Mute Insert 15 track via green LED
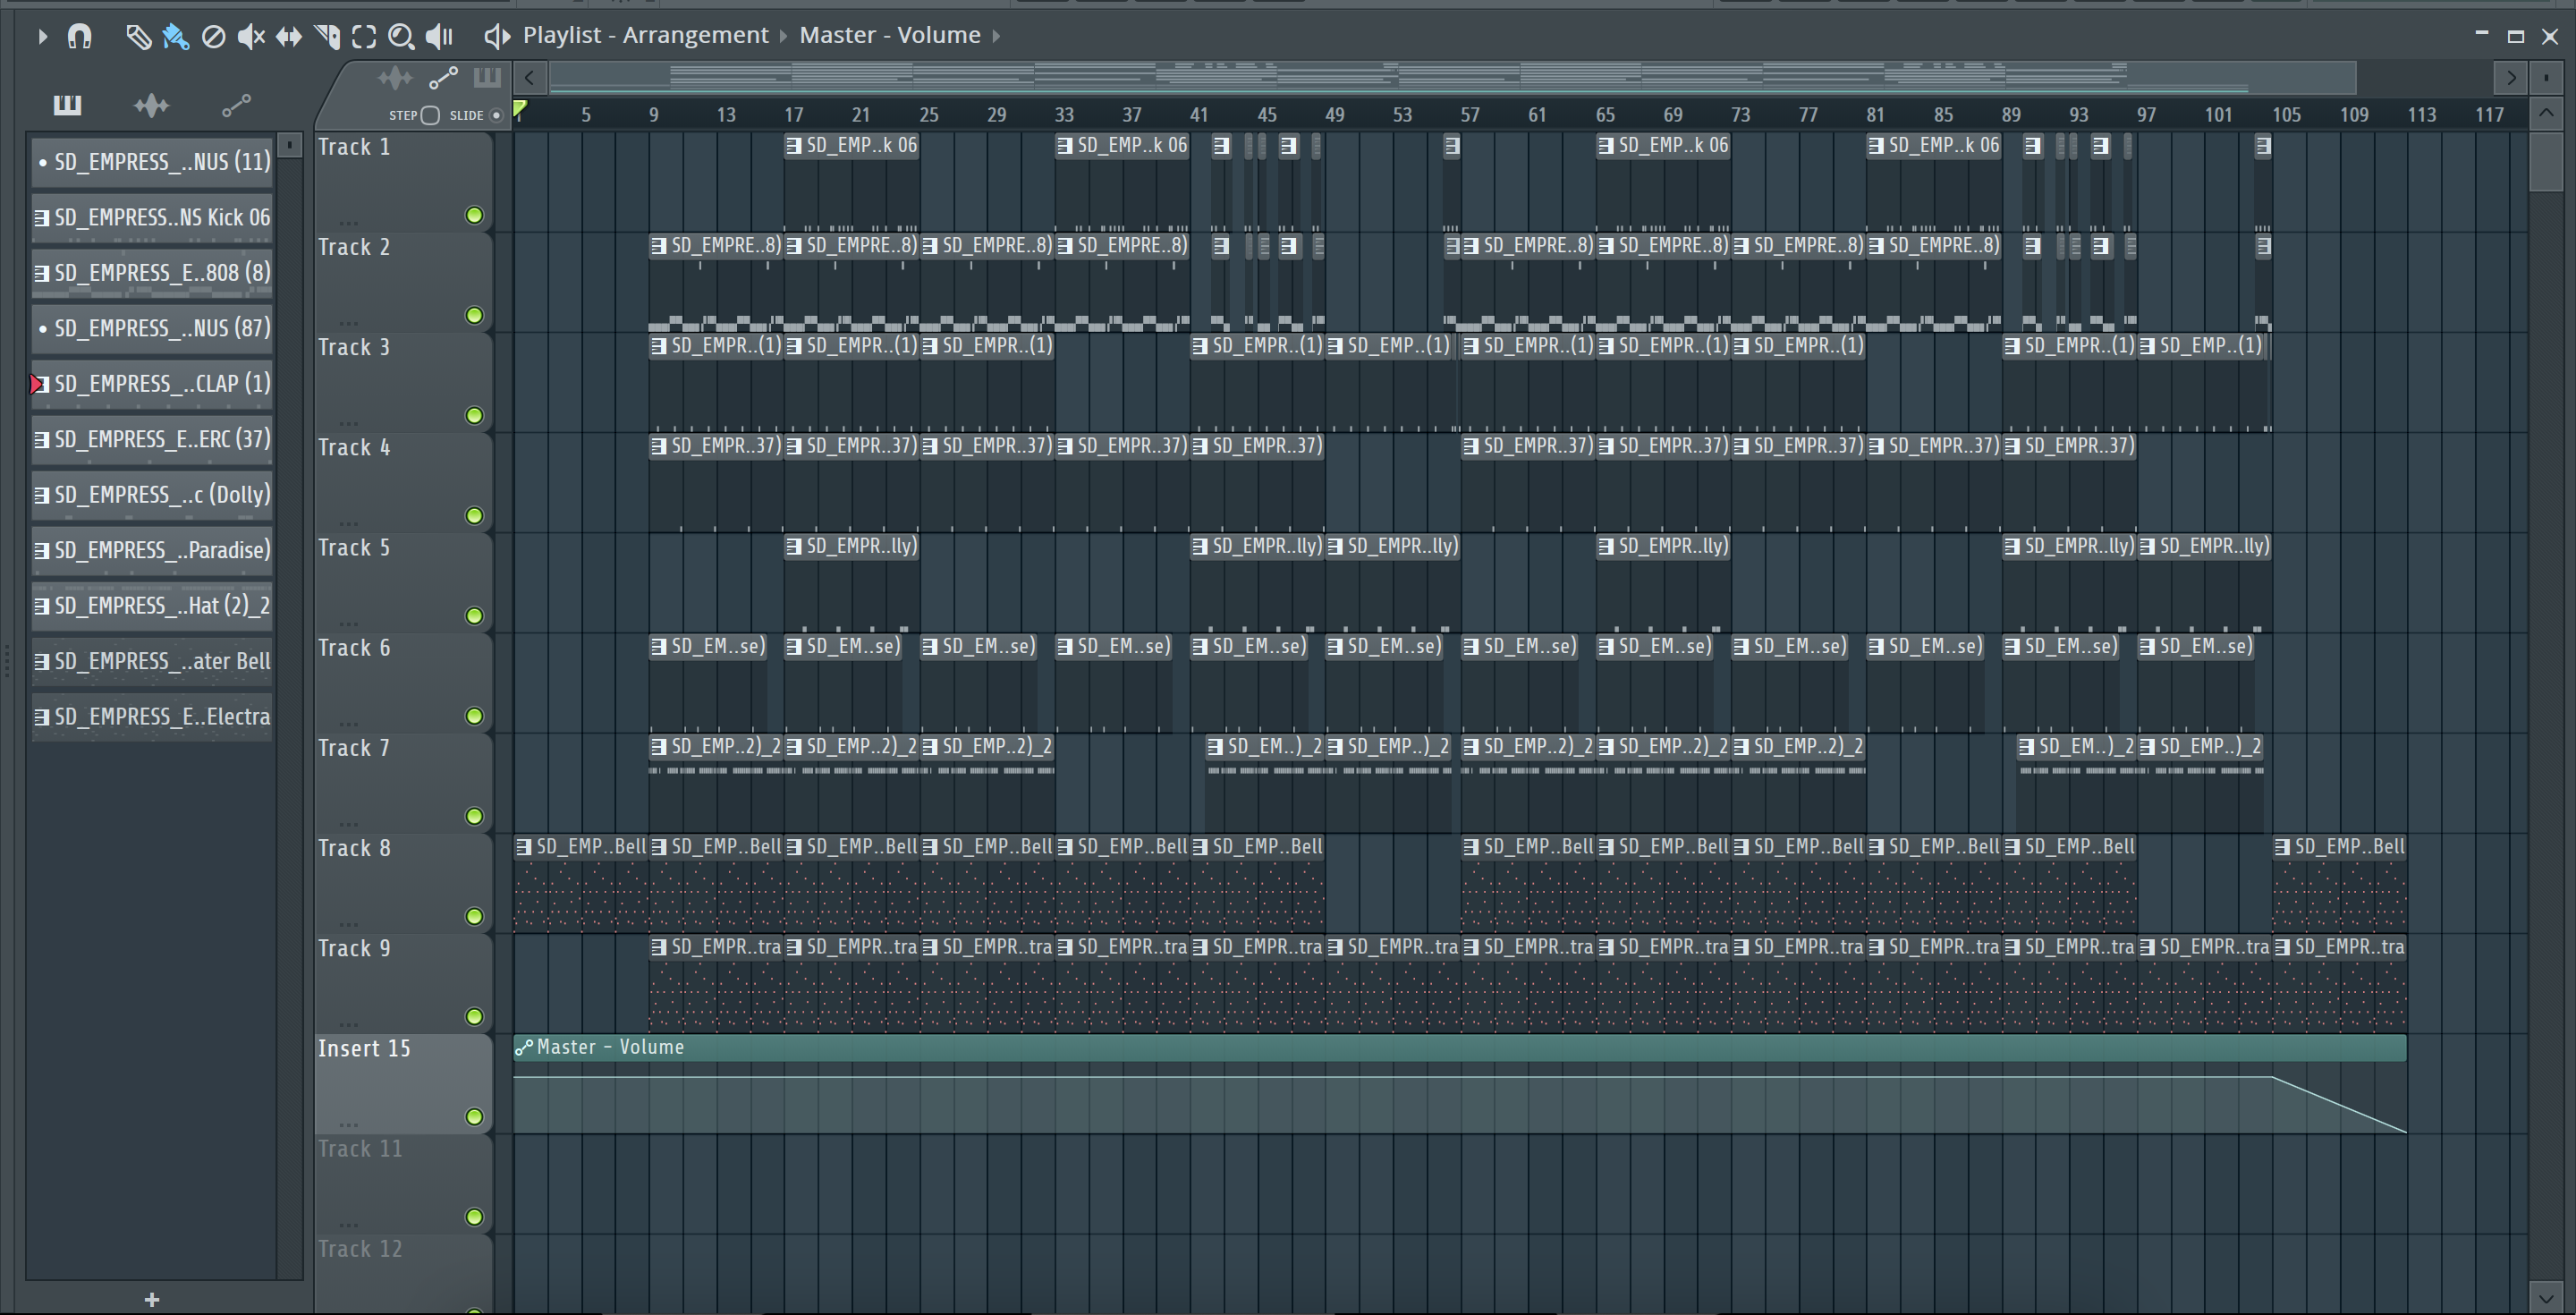The height and width of the screenshot is (1315, 2576). coord(474,1116)
